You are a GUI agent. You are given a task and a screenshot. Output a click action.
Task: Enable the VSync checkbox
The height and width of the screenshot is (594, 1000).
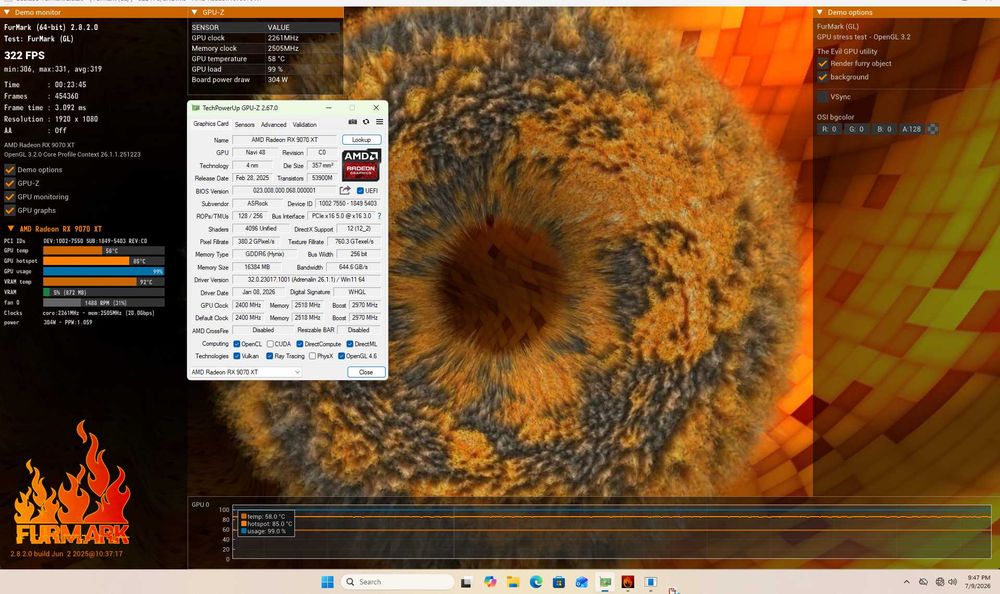pyautogui.click(x=823, y=97)
